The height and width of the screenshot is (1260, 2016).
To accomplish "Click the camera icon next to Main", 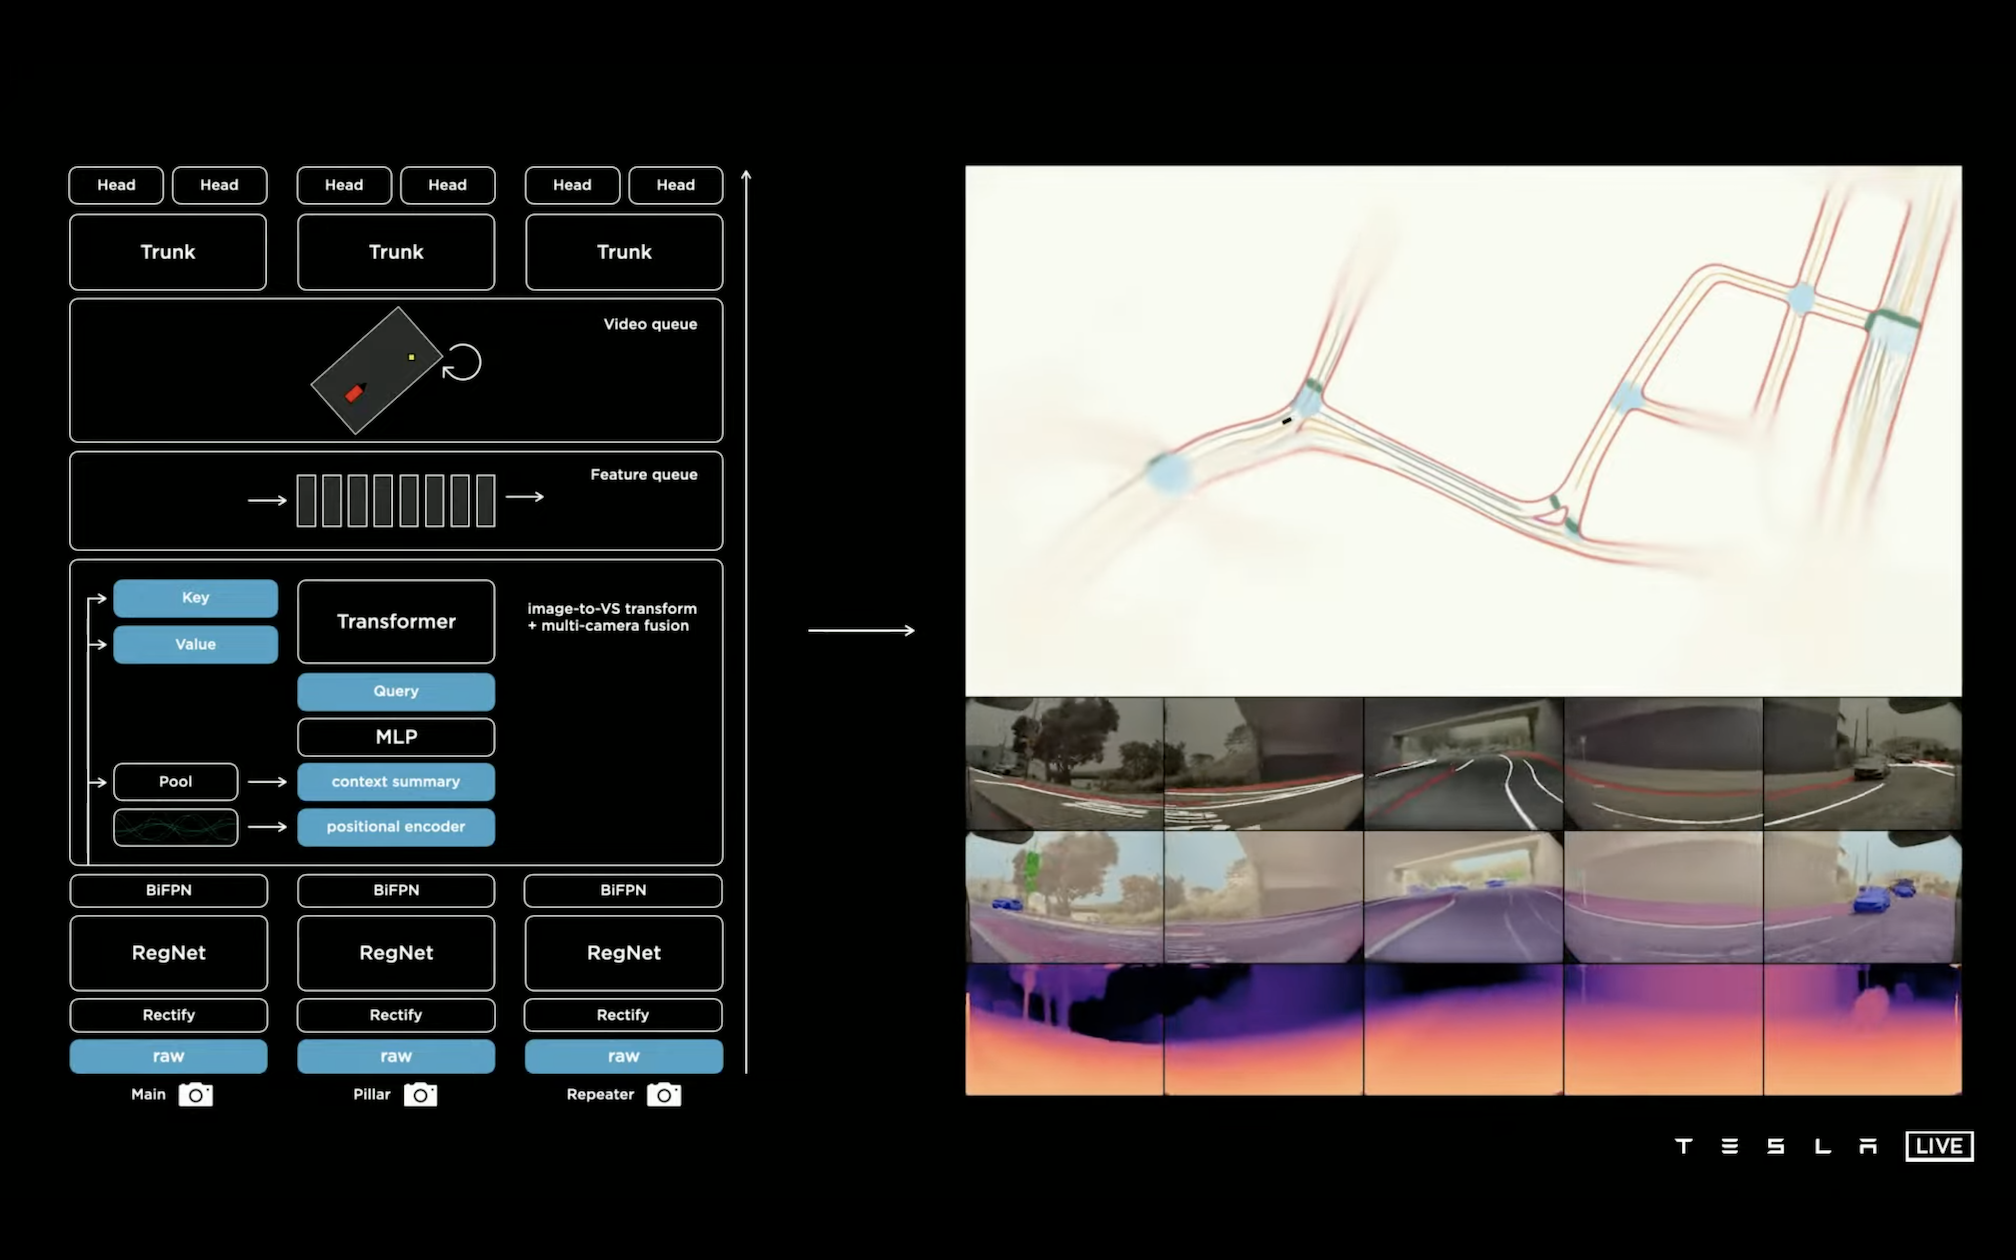I will (x=196, y=1094).
